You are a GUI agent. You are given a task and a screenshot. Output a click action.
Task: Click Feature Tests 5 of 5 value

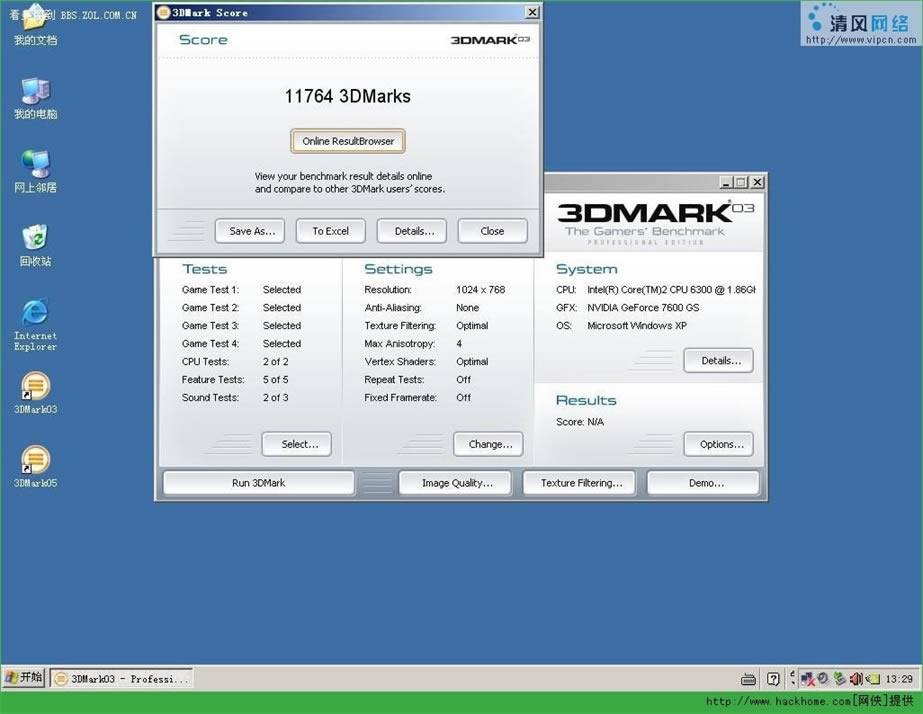tap(275, 380)
